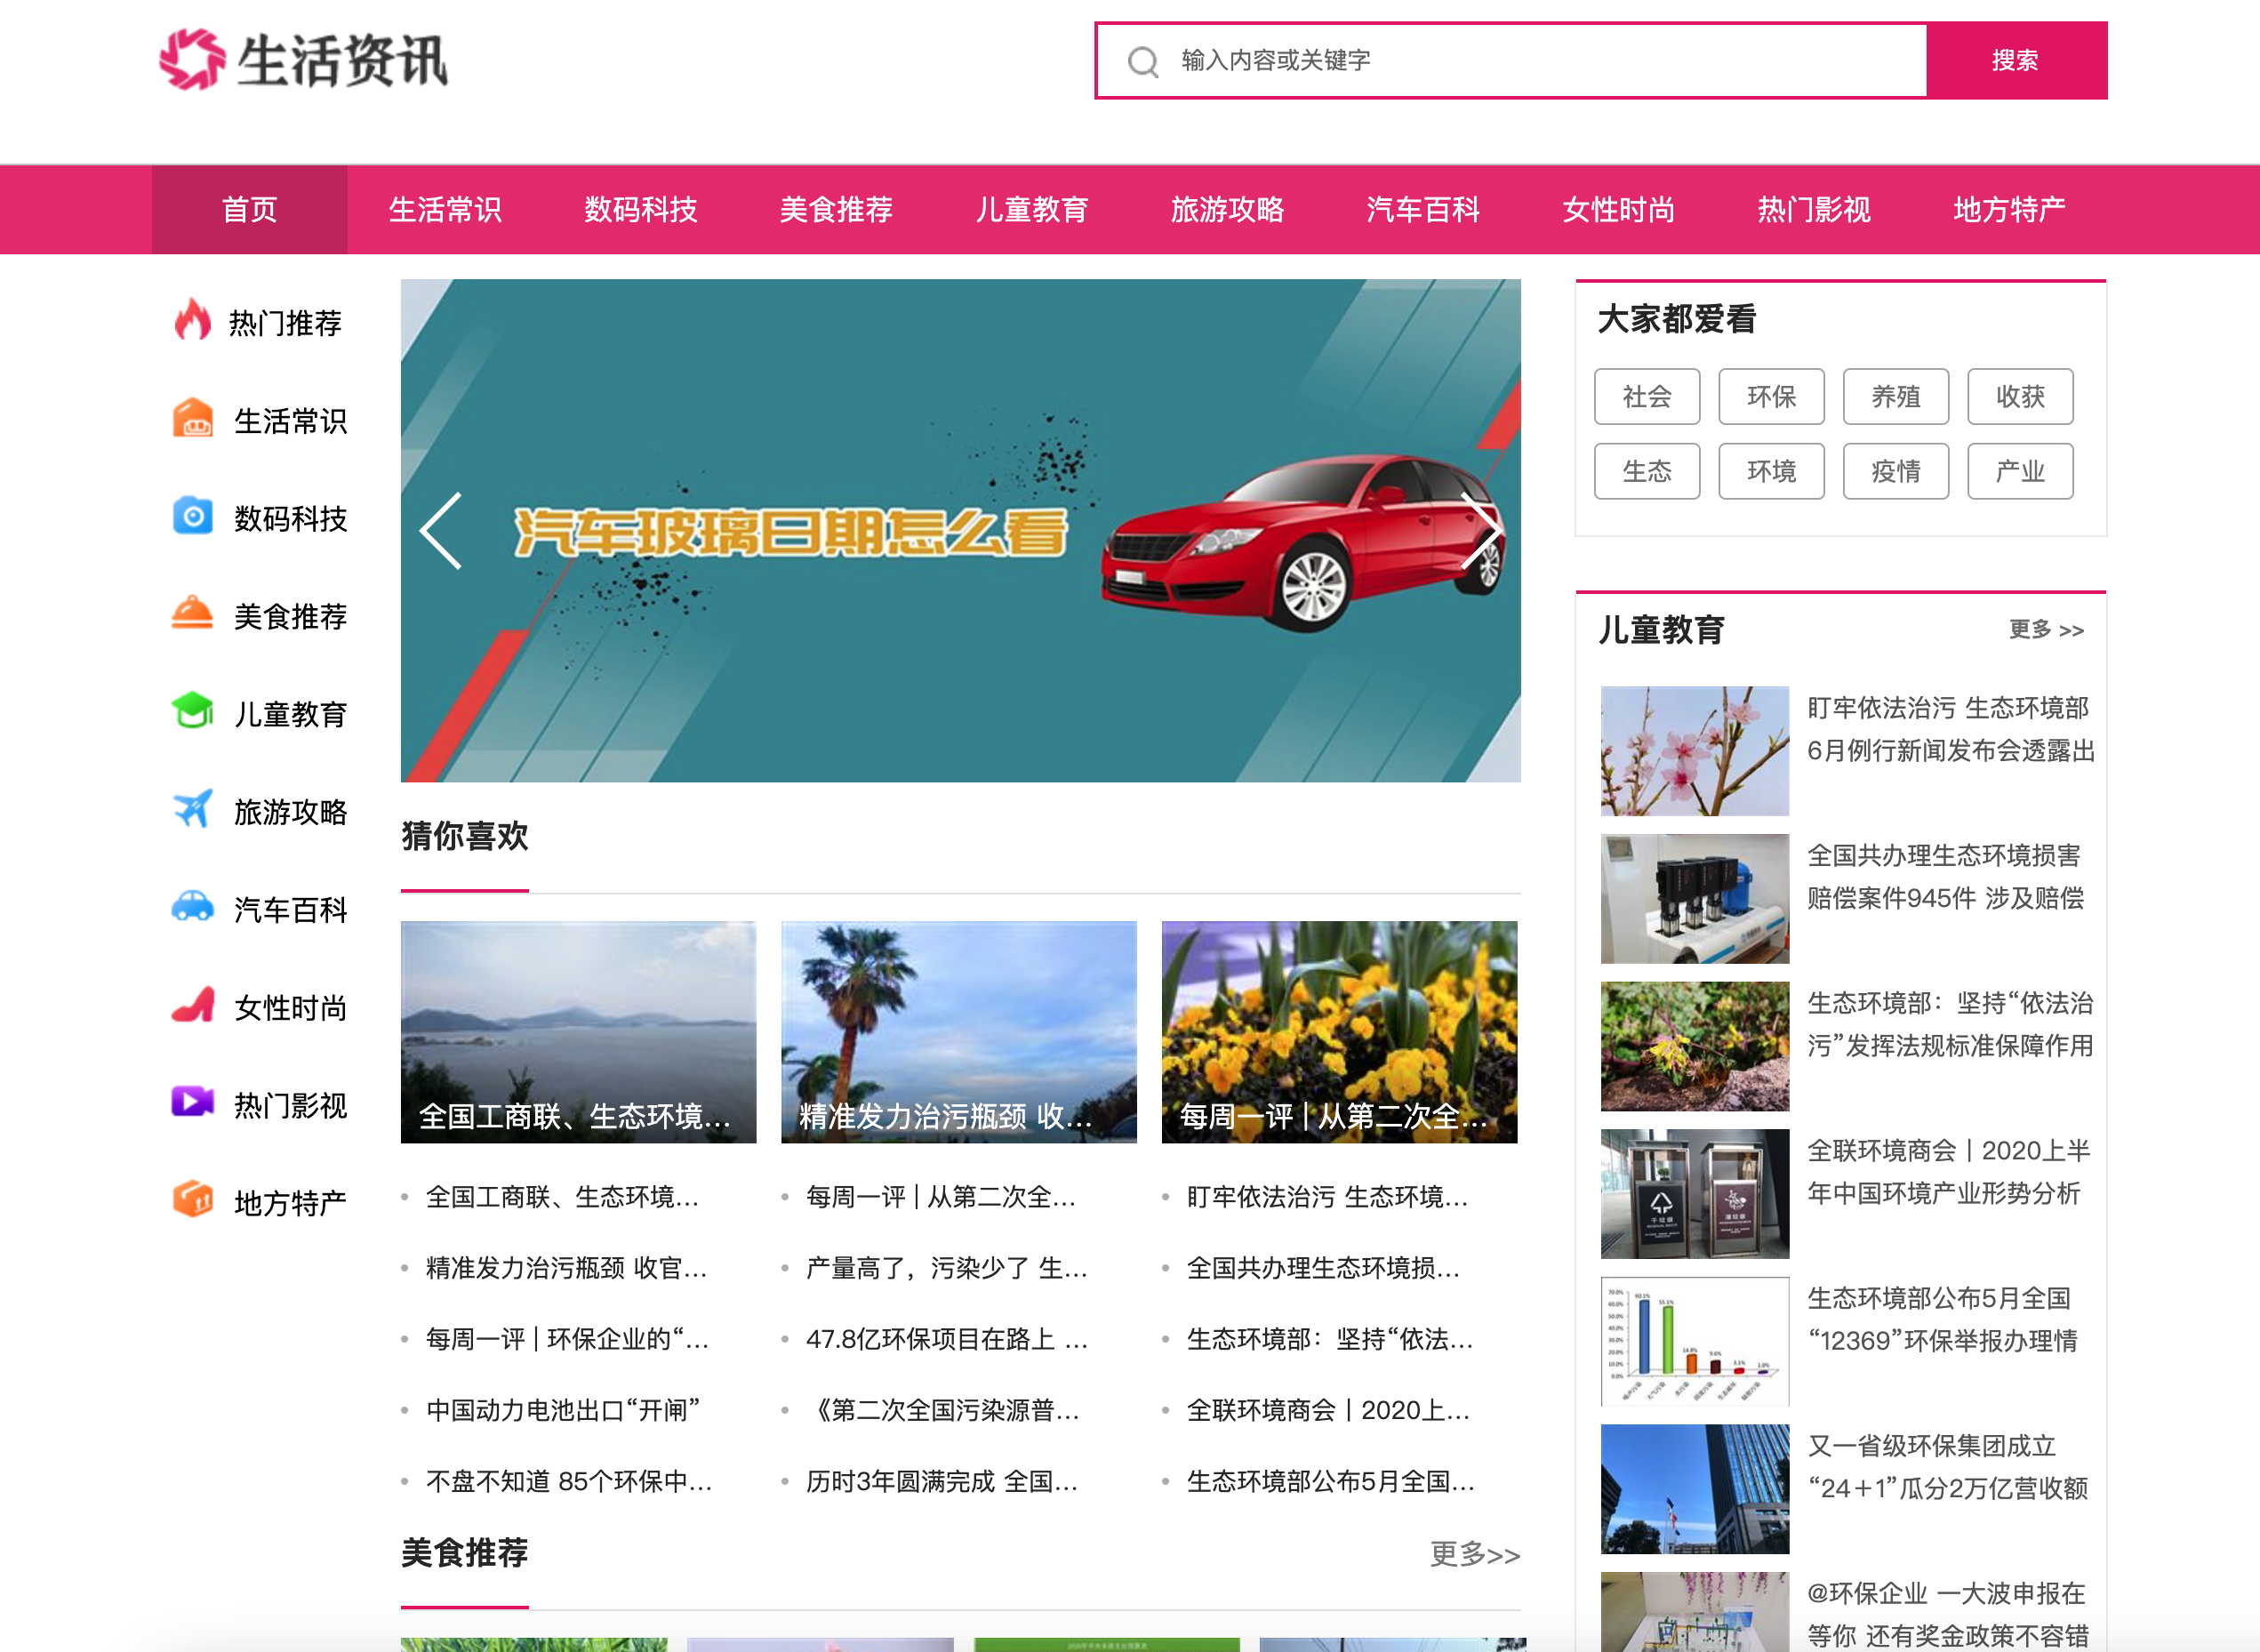Select the 社会 tag

pyautogui.click(x=1647, y=396)
